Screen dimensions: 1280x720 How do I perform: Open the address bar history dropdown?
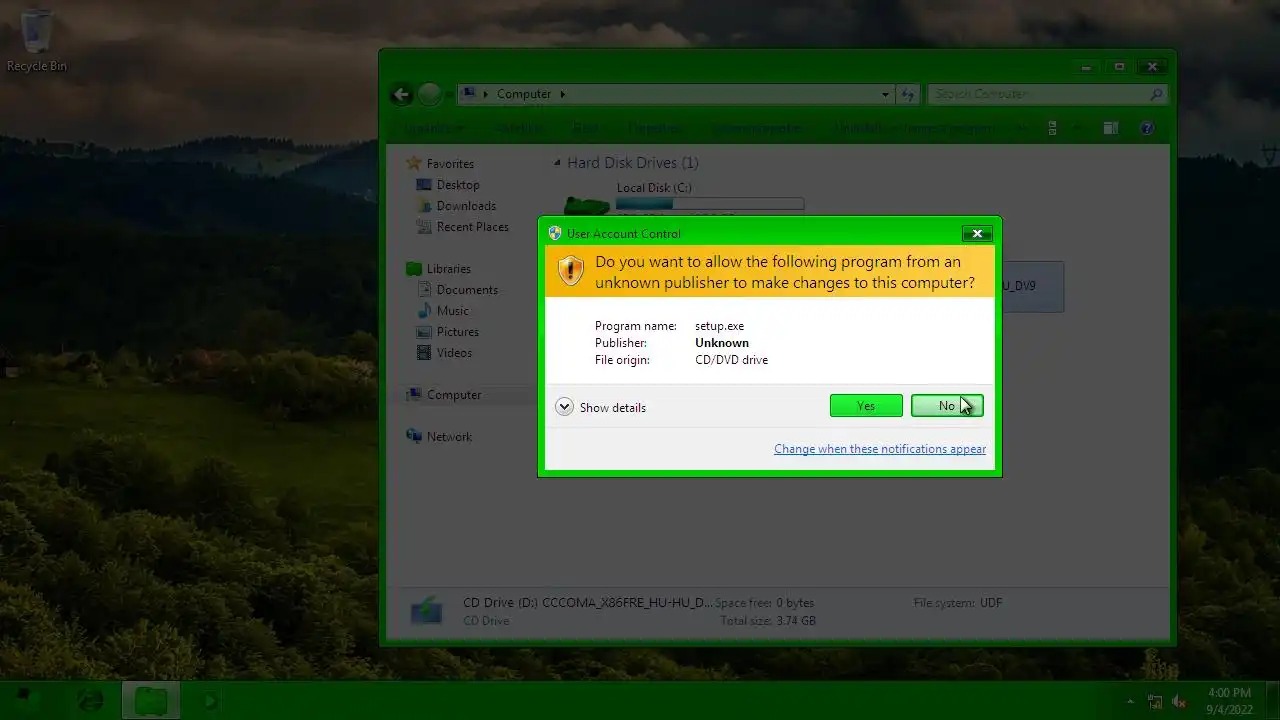tap(885, 94)
